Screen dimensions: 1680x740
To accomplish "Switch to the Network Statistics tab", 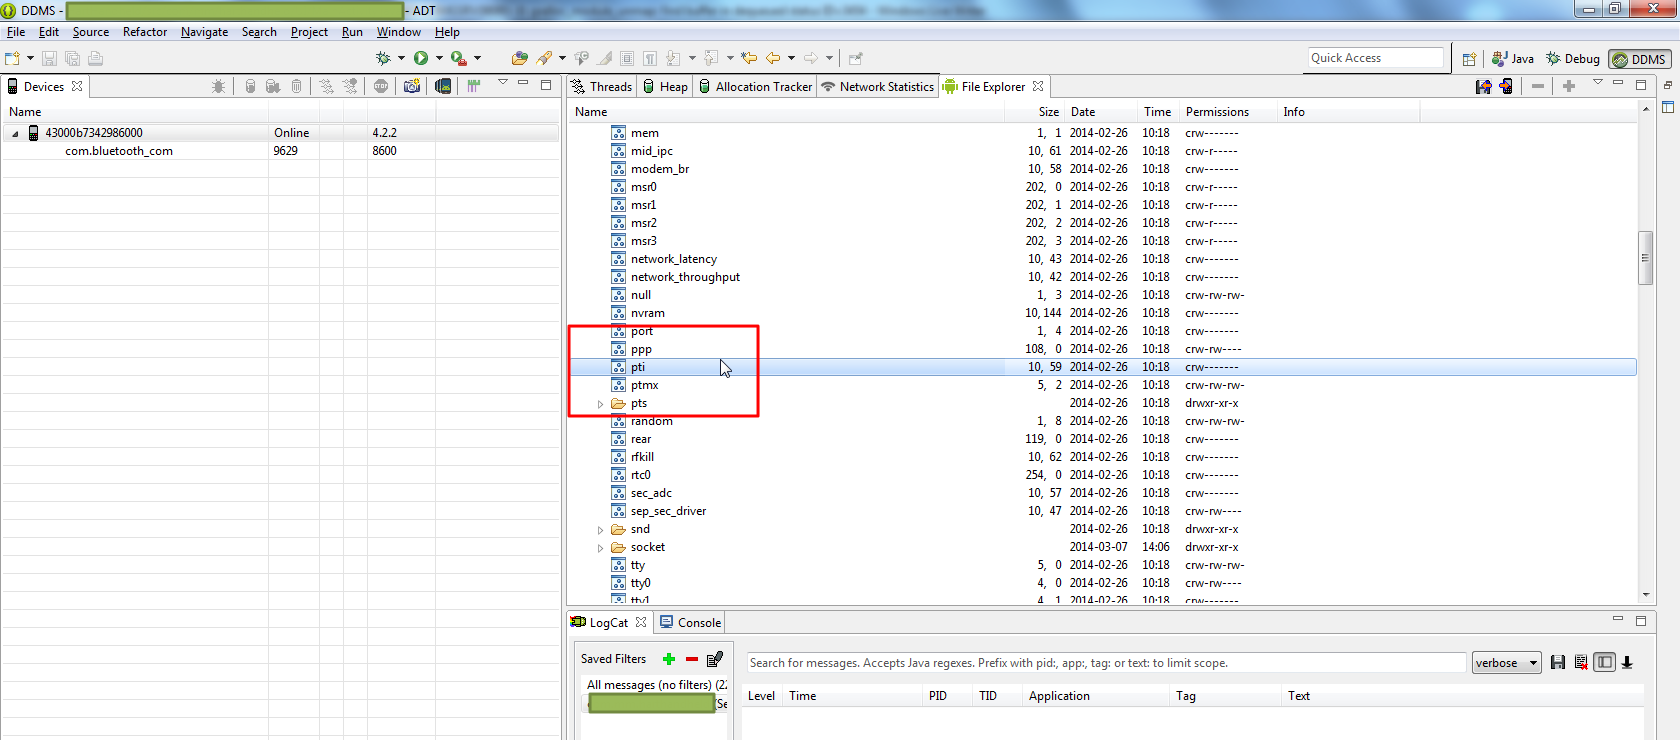I will (878, 87).
